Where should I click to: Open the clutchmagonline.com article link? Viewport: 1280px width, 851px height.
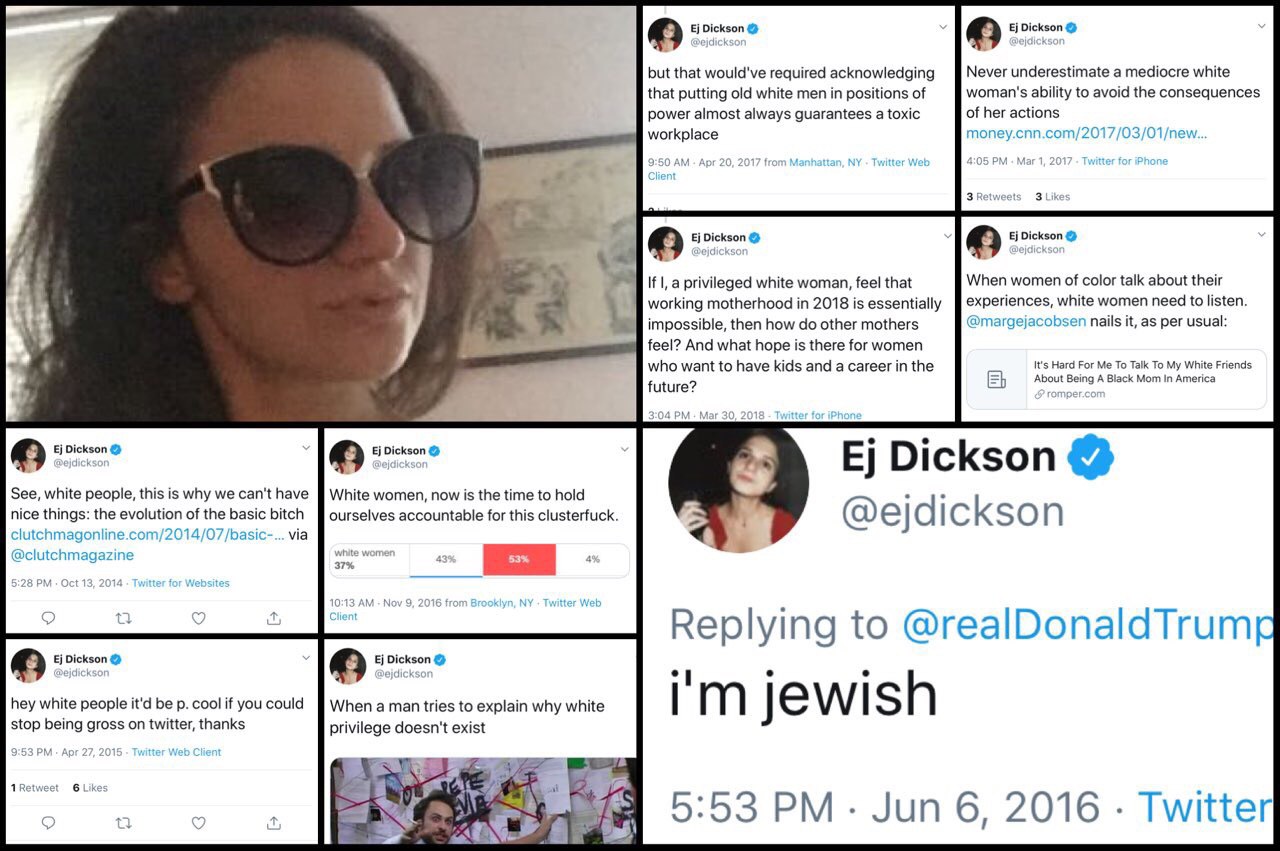point(148,535)
